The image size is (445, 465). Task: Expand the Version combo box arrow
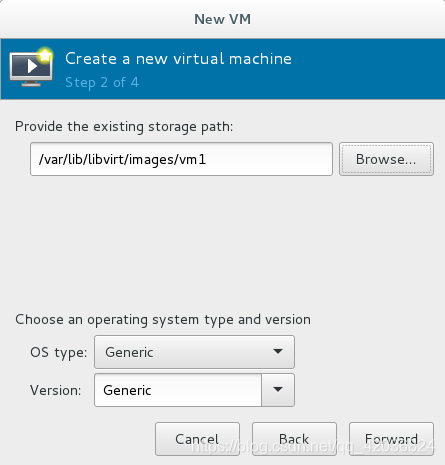(278, 390)
